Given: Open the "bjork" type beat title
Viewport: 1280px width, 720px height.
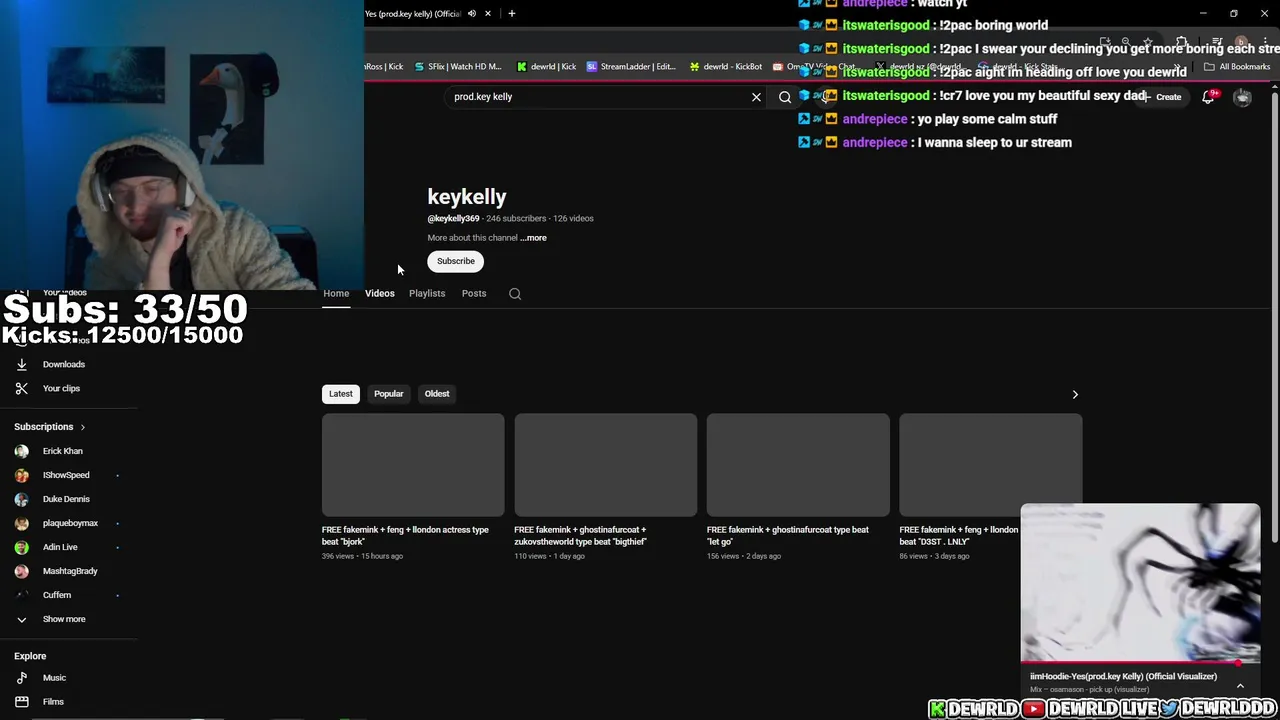Looking at the screenshot, I should coord(405,536).
